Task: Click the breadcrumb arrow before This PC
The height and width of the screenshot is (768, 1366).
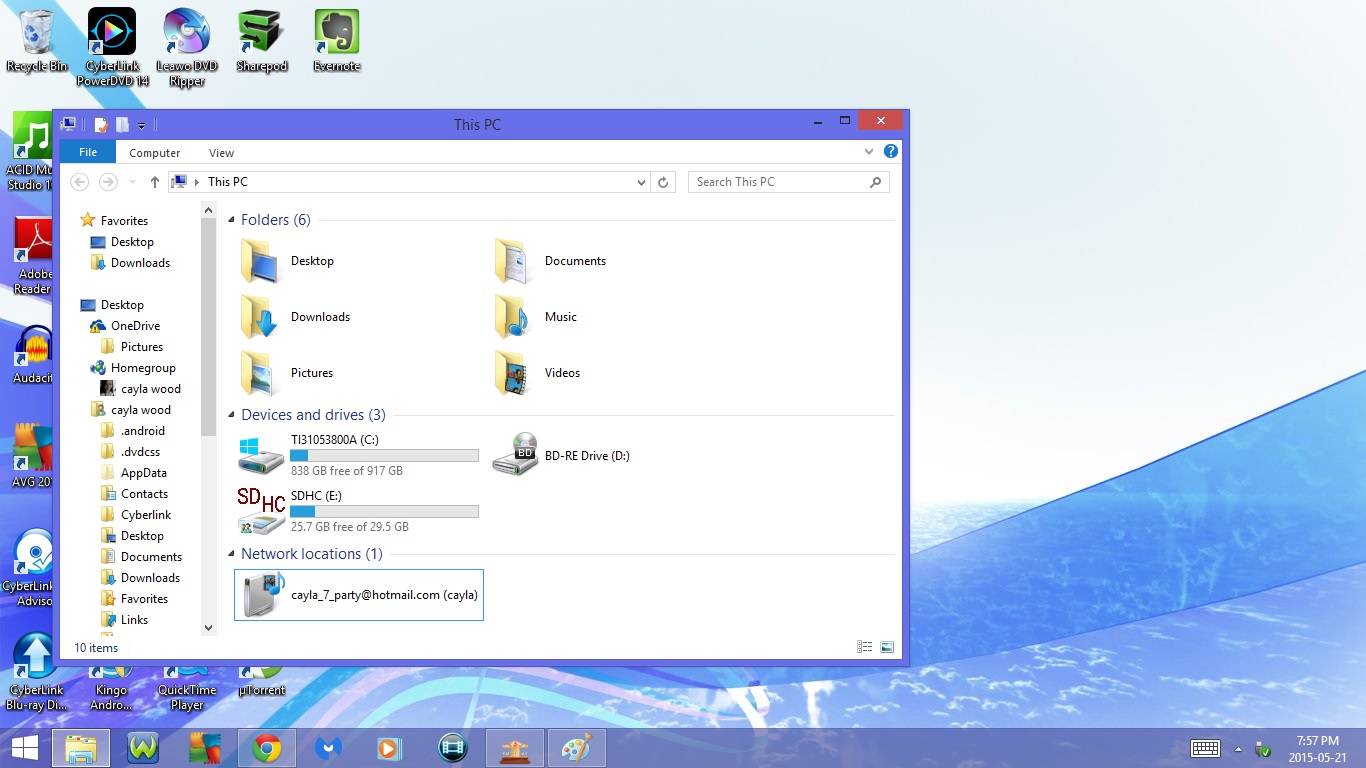Action: pyautogui.click(x=197, y=182)
